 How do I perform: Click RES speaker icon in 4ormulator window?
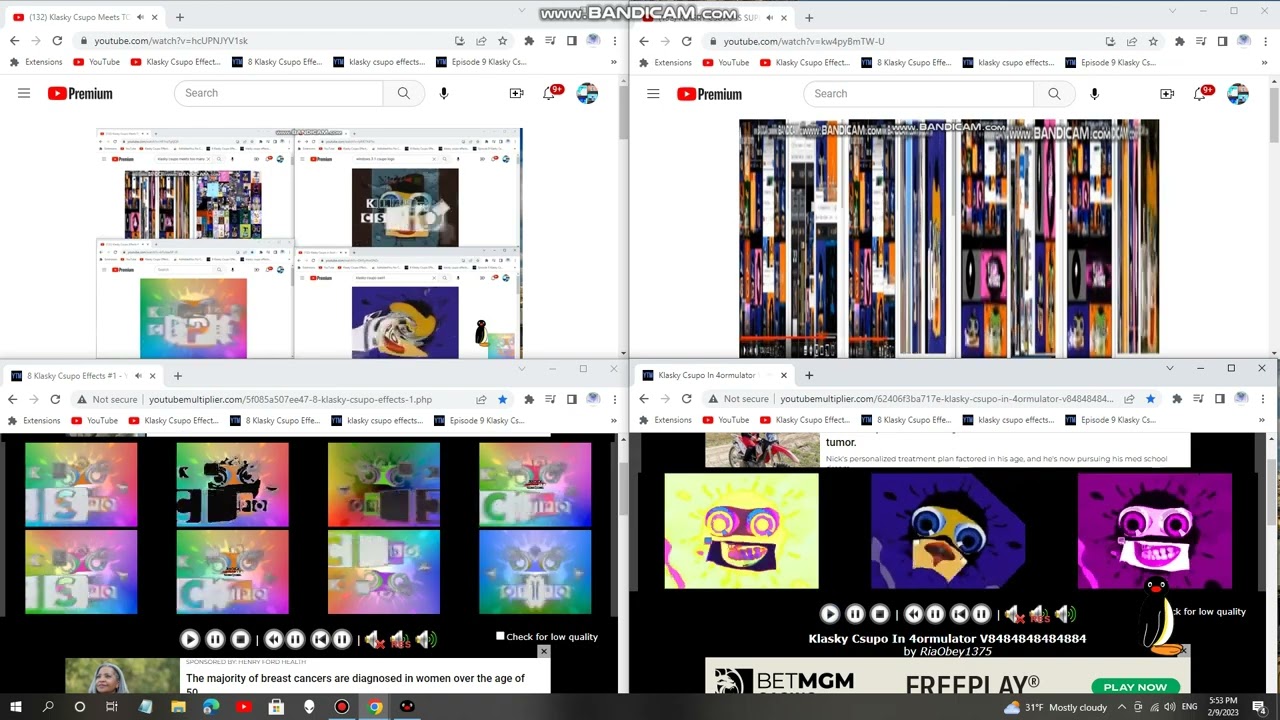tap(1040, 614)
